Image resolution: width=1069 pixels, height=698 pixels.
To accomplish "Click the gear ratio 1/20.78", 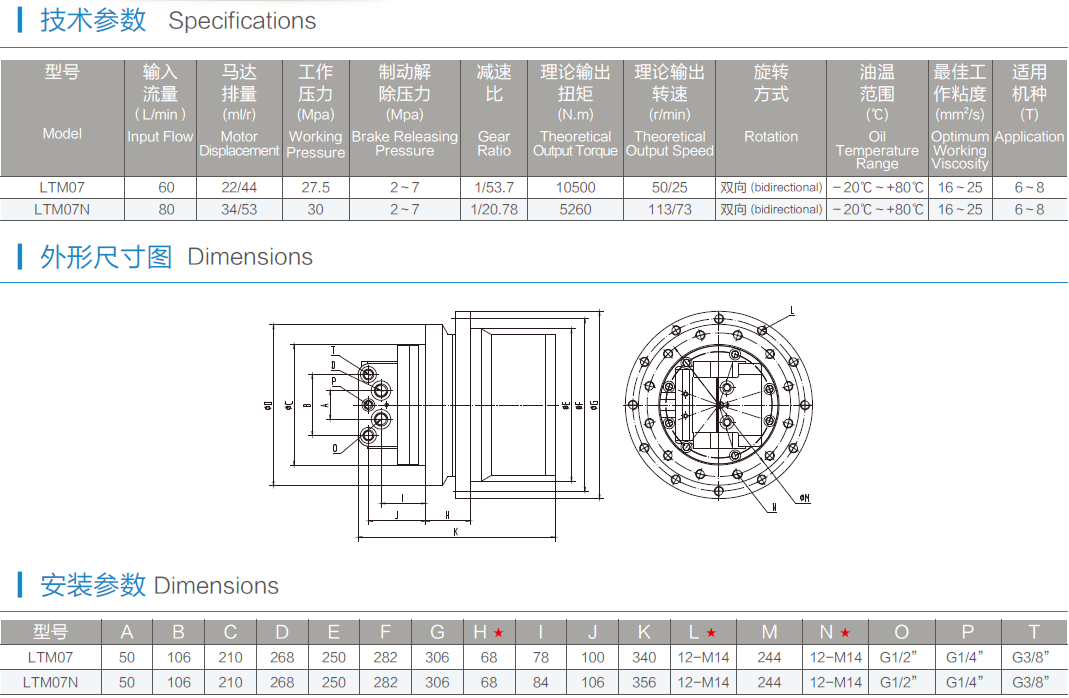I will point(494,210).
